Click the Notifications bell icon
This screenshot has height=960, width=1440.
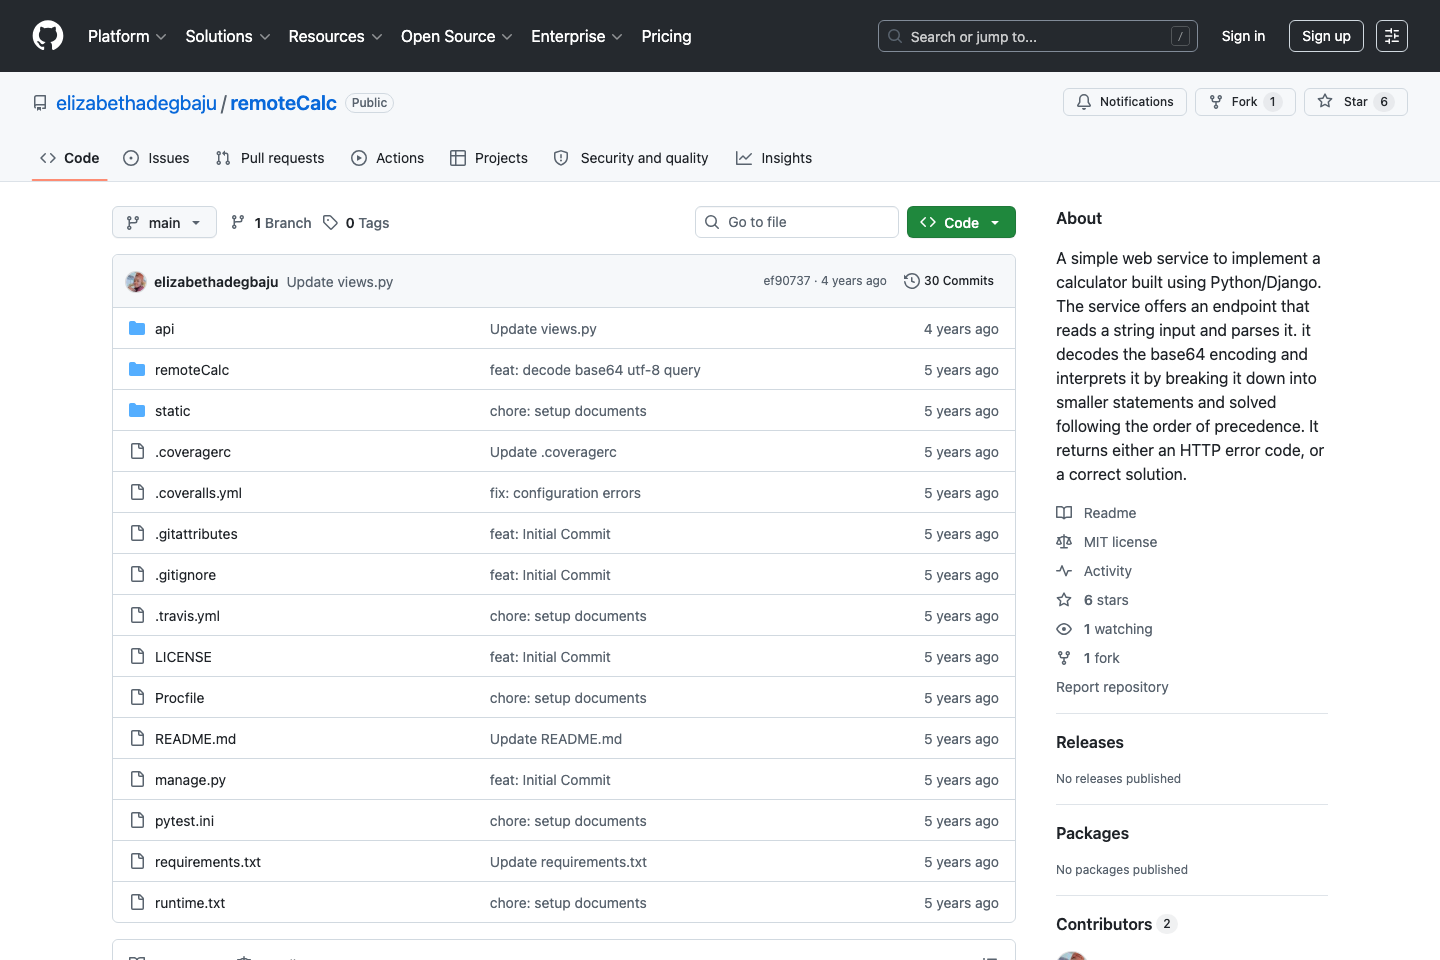[x=1084, y=101]
